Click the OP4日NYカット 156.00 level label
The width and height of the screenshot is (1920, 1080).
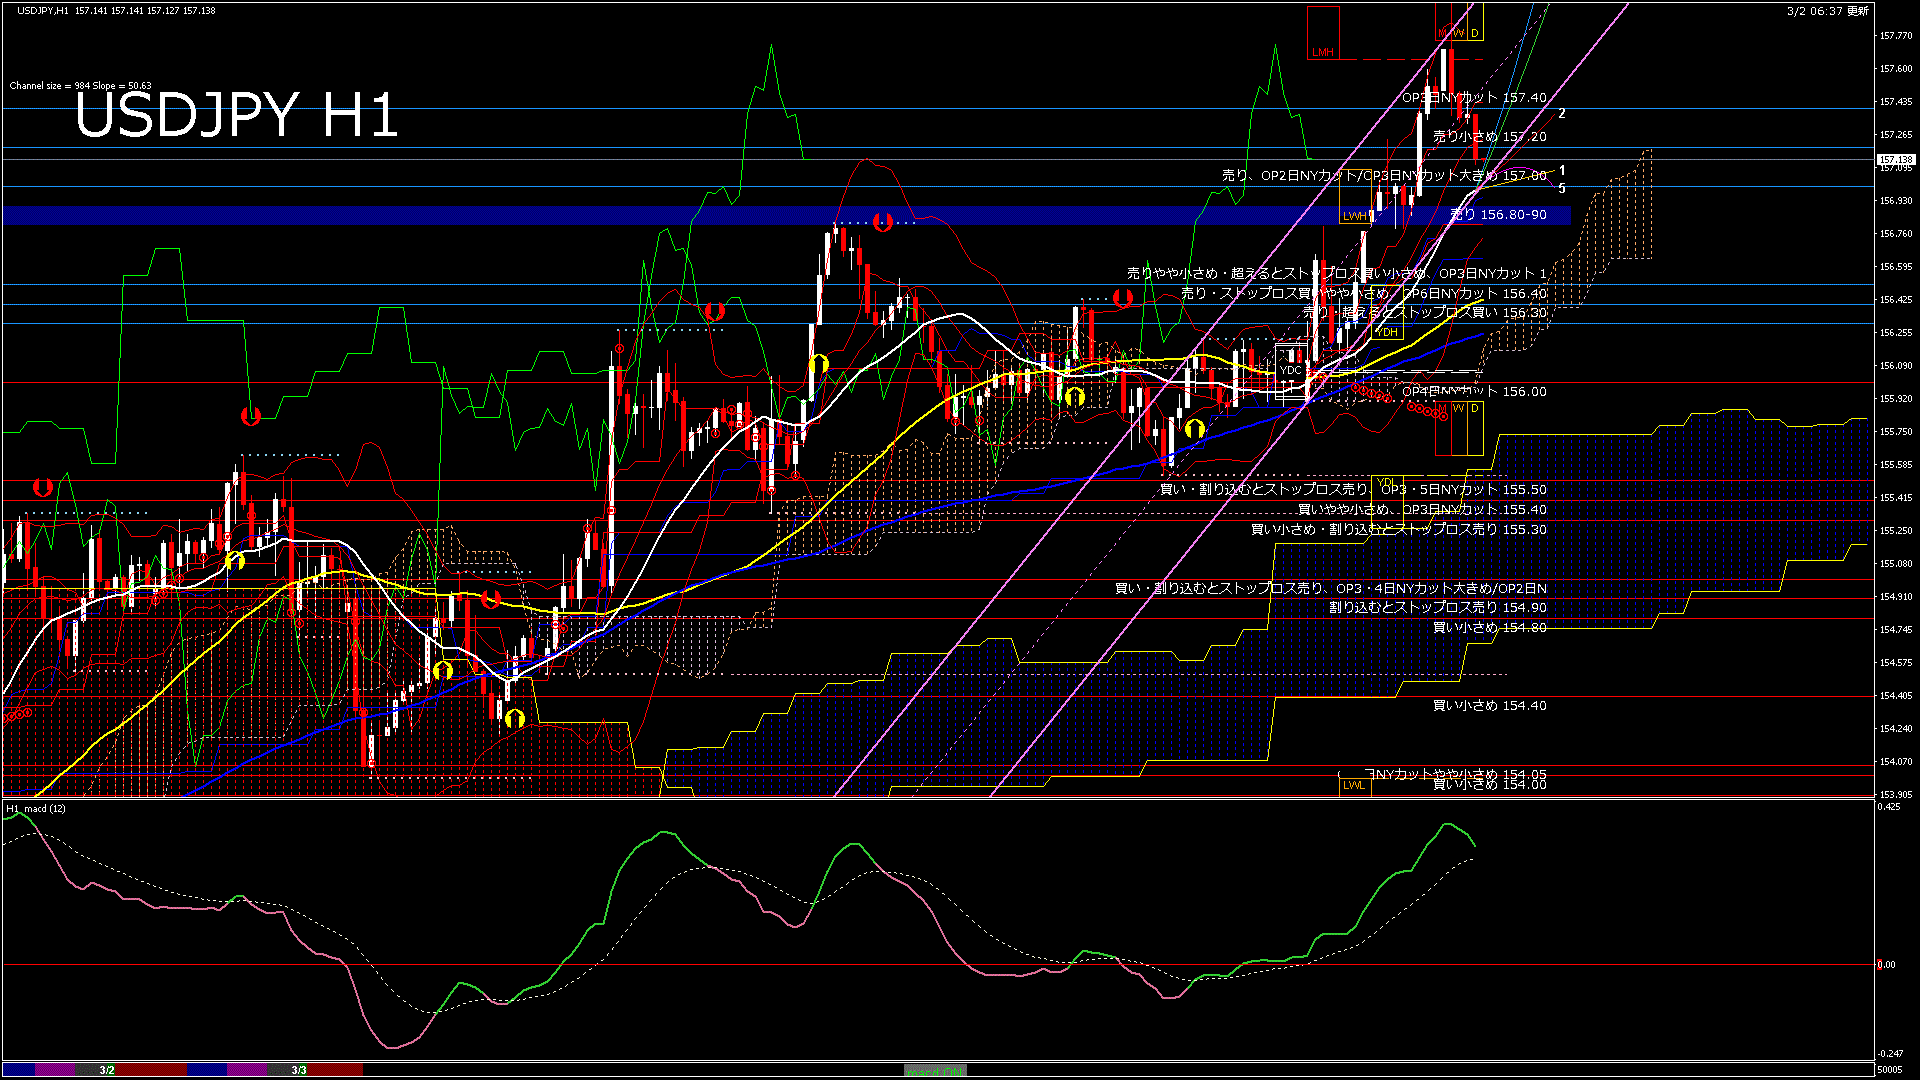[x=1473, y=392]
